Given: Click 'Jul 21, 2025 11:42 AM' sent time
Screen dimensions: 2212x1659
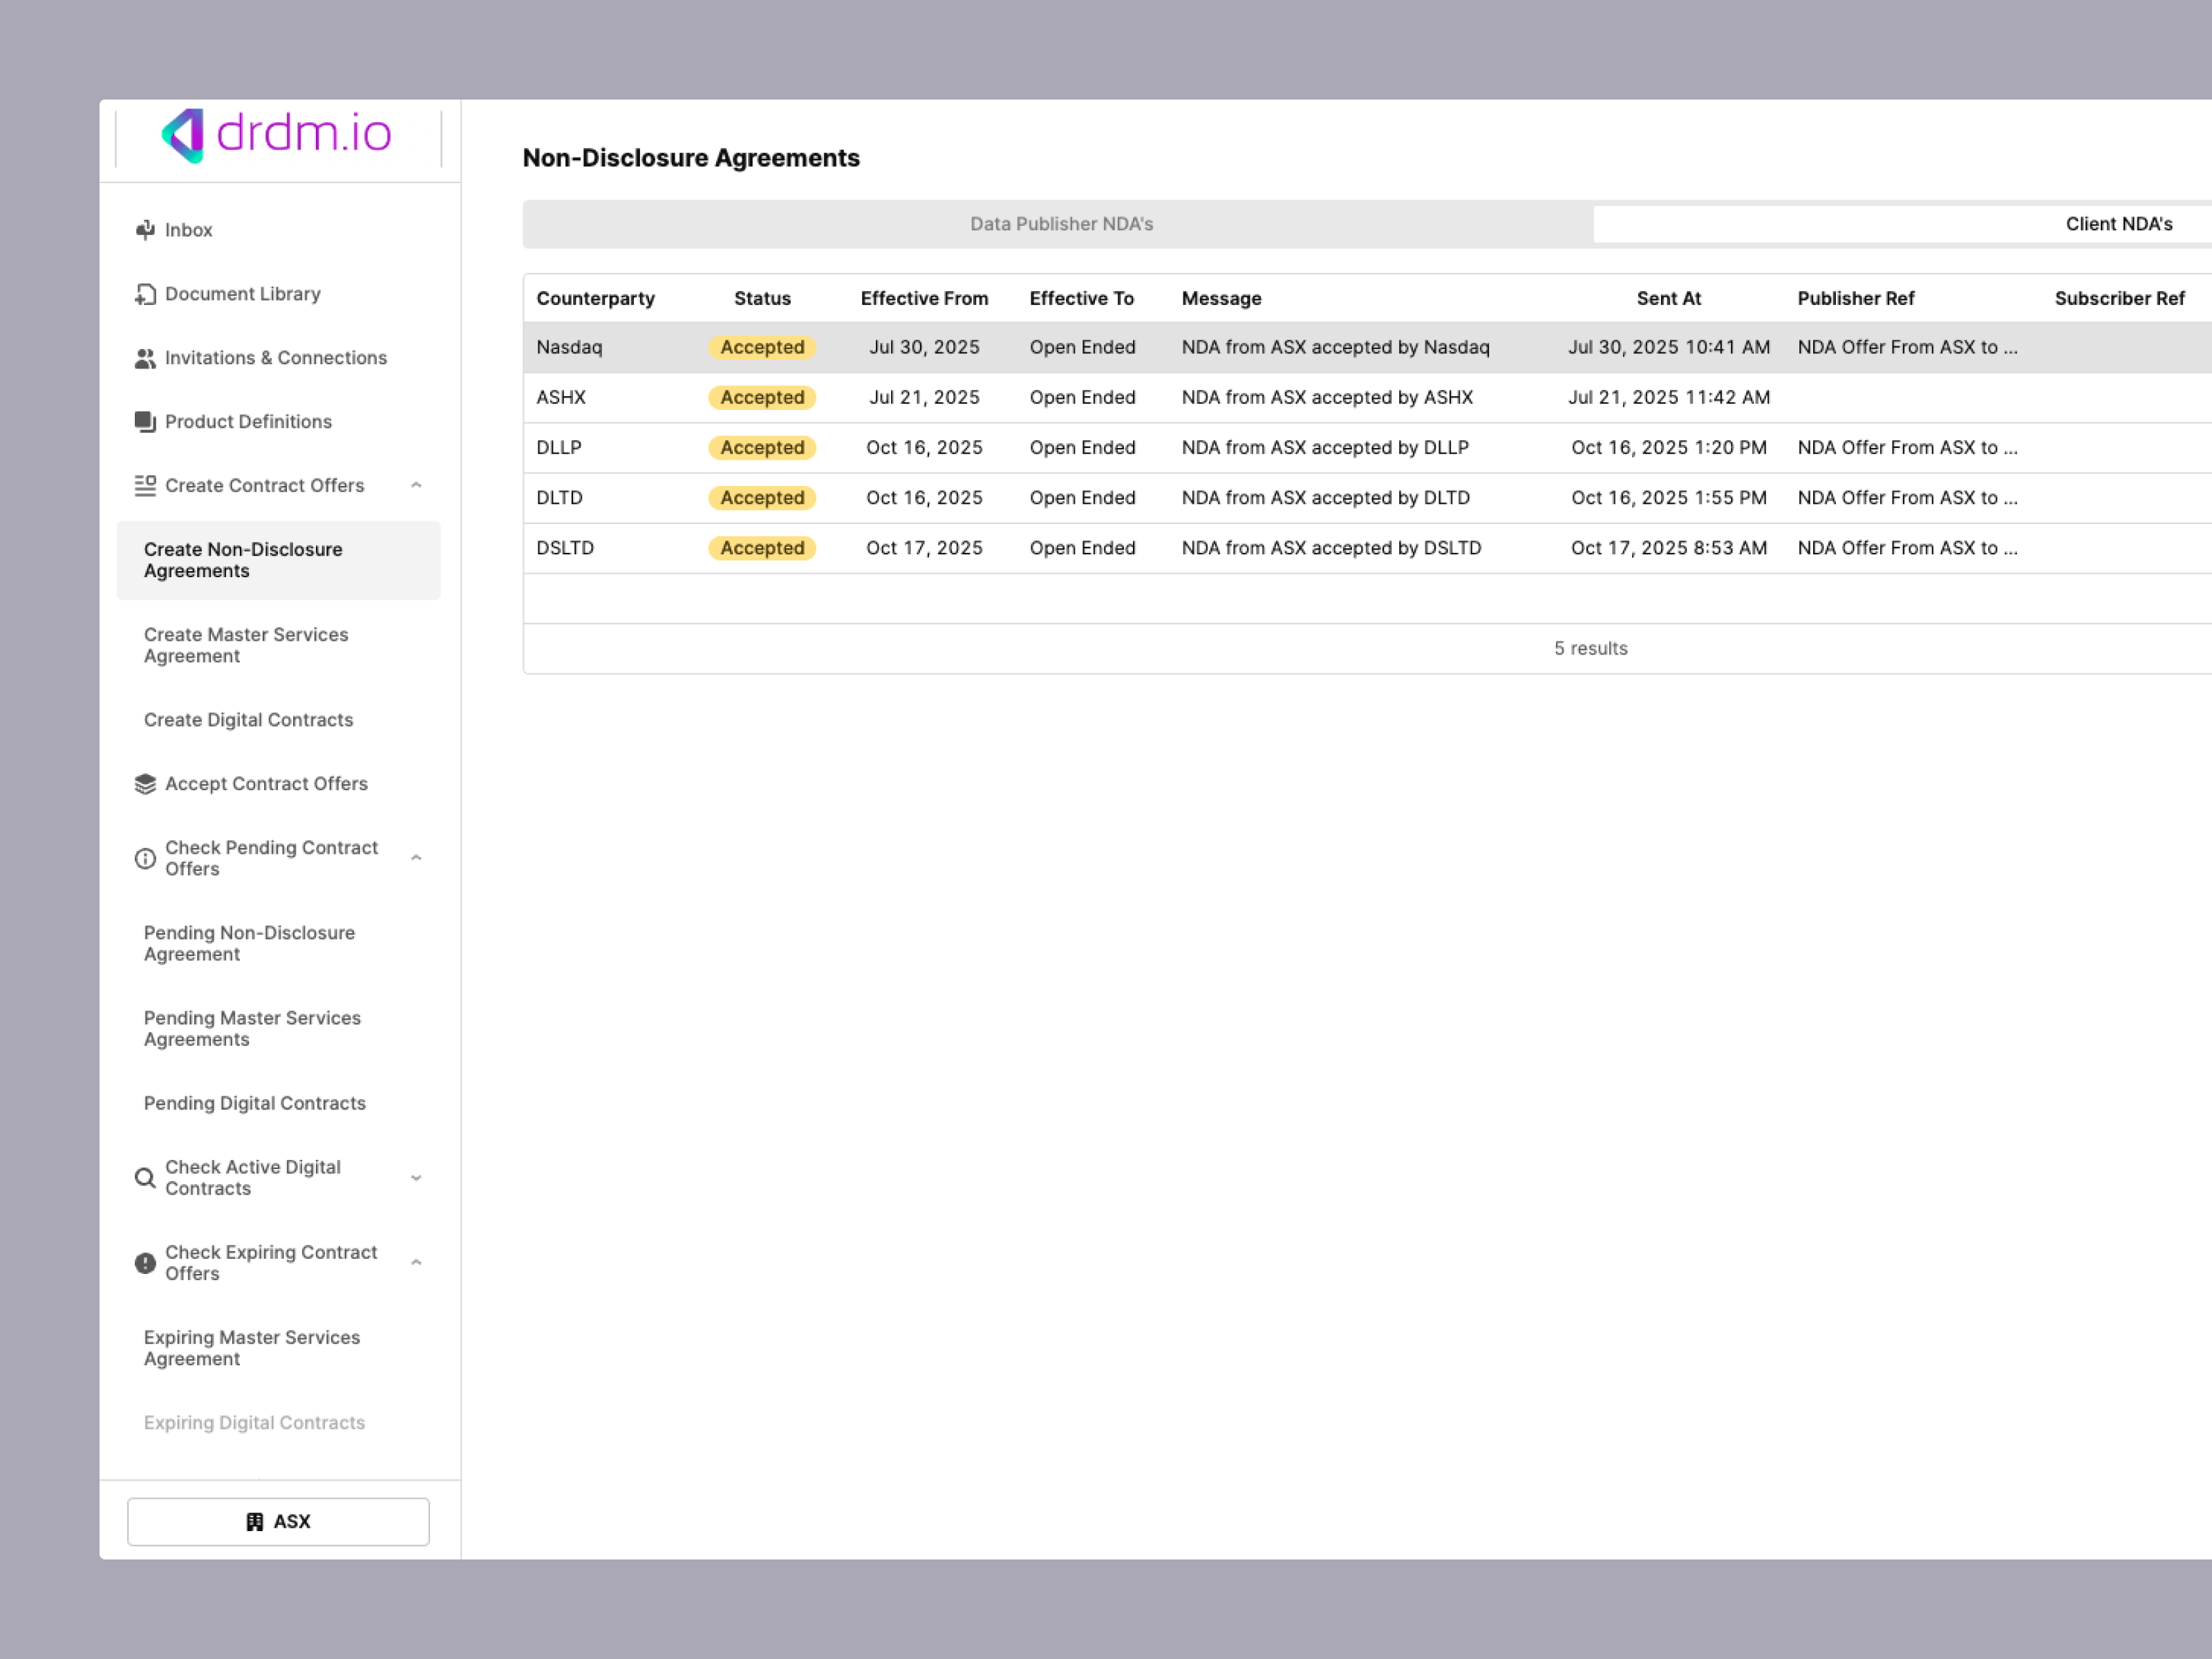Looking at the screenshot, I should tap(1668, 397).
